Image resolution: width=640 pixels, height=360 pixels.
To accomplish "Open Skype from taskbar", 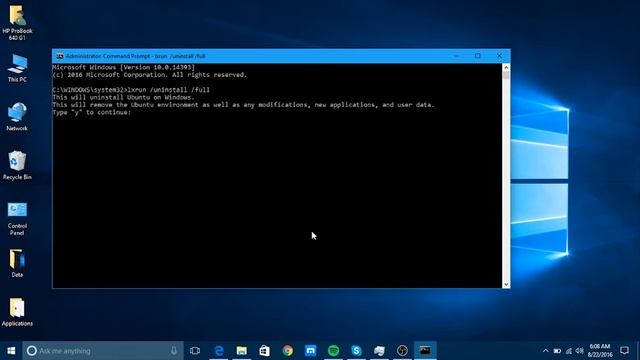I will [356, 351].
